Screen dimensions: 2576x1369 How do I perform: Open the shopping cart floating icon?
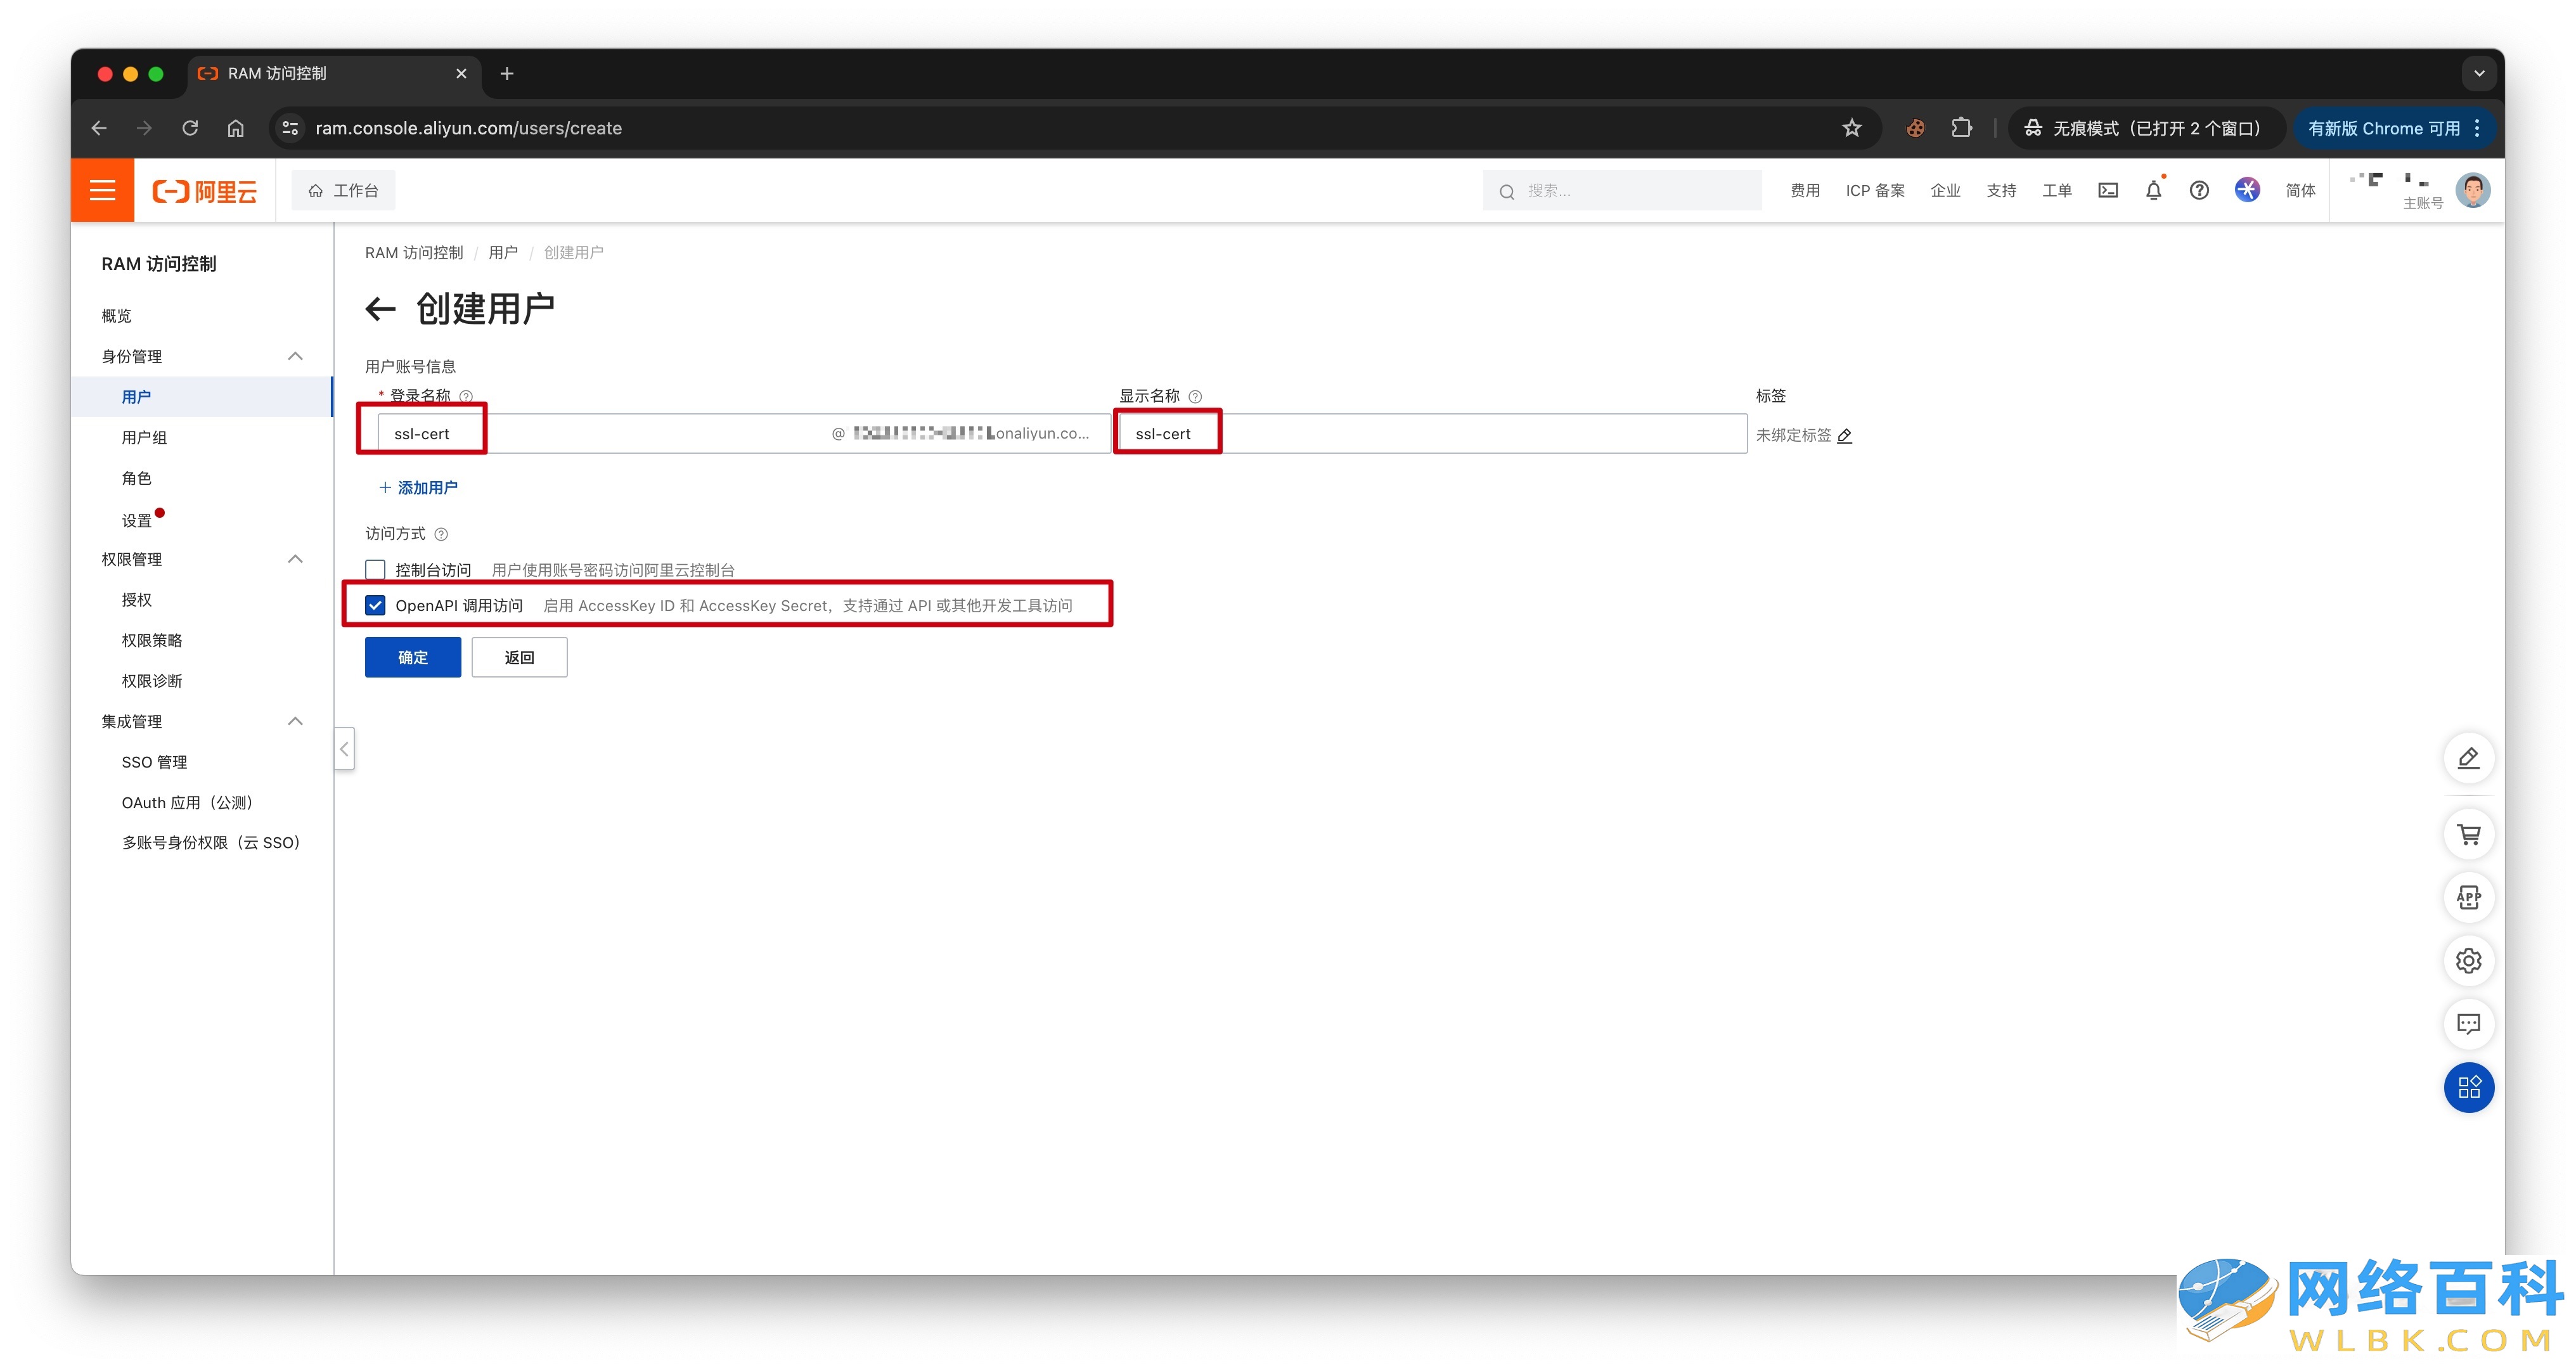point(2468,834)
